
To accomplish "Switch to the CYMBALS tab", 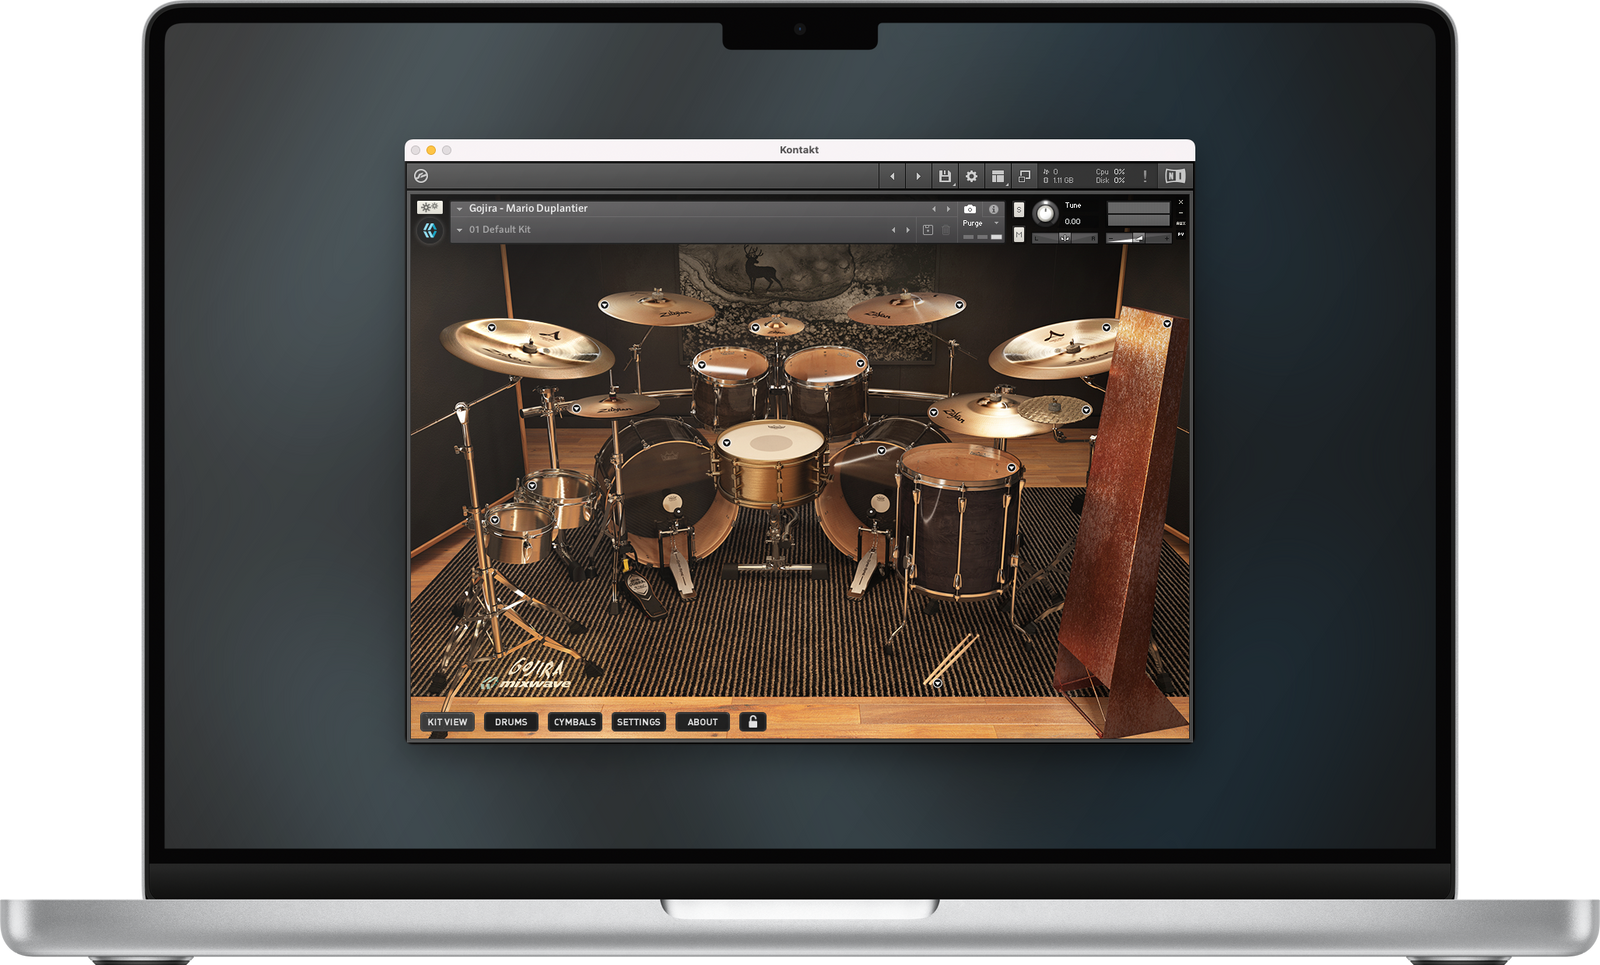I will click(x=575, y=722).
